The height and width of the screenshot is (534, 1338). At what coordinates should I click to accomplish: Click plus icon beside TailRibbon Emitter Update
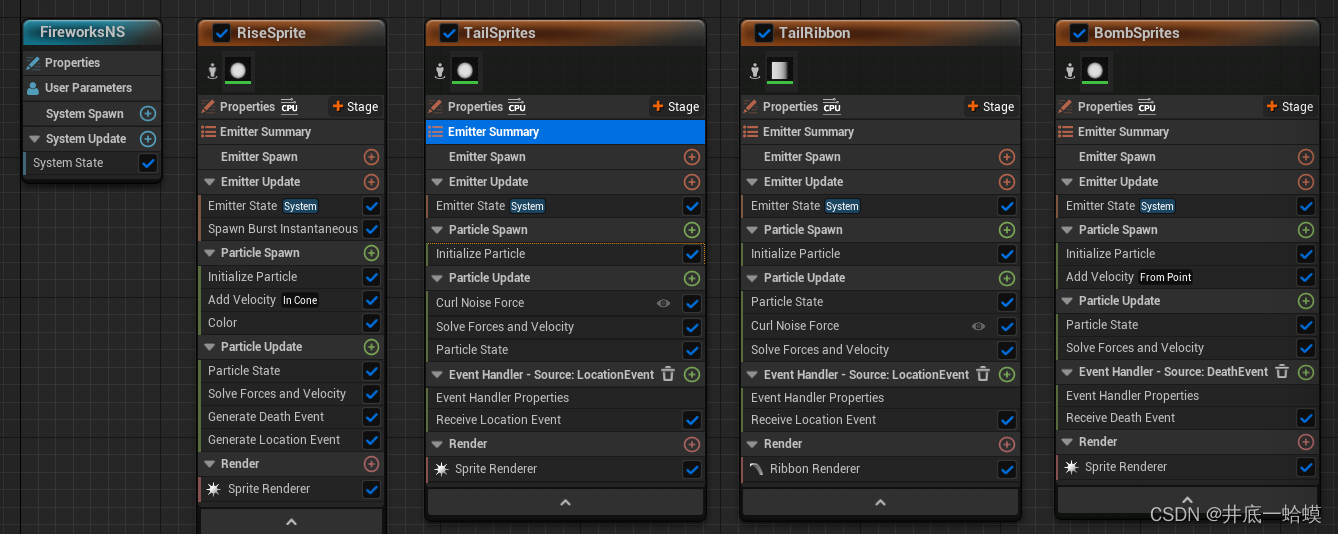click(x=1007, y=182)
